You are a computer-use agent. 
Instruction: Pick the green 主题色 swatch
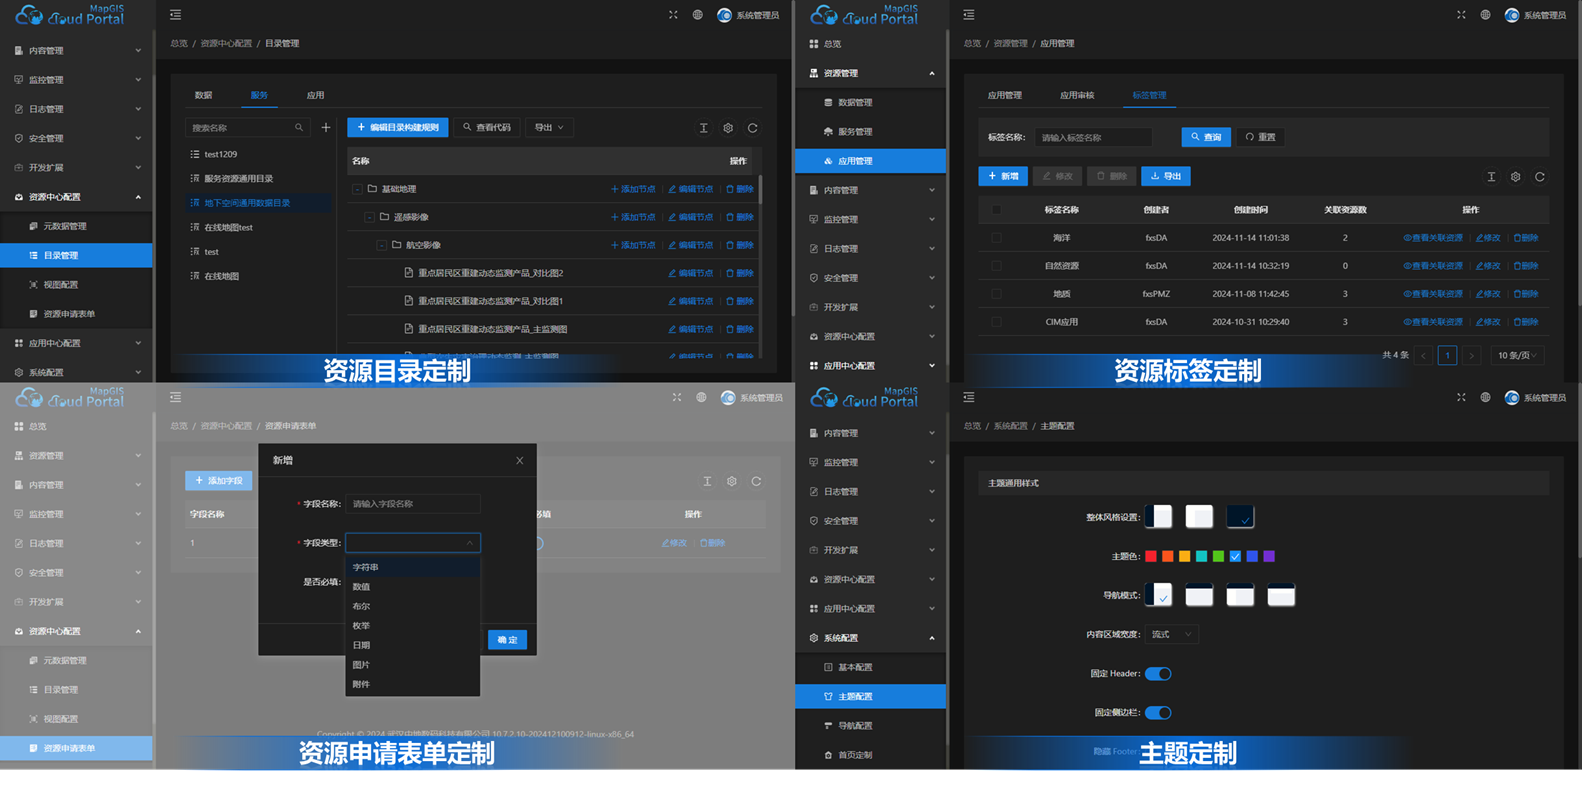(x=1218, y=556)
